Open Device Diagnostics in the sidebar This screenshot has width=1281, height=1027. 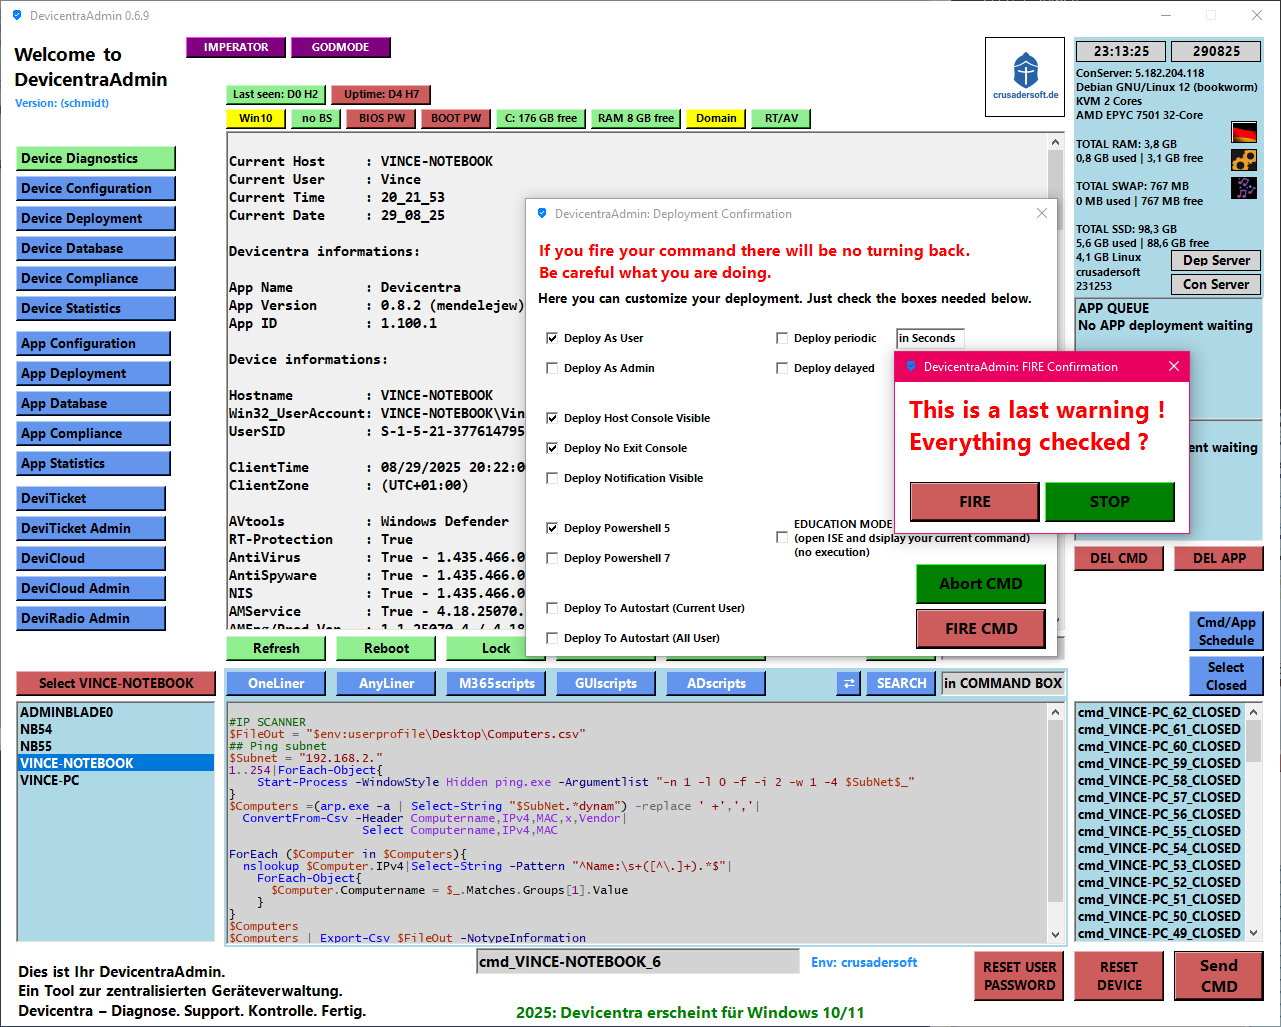[x=96, y=158]
